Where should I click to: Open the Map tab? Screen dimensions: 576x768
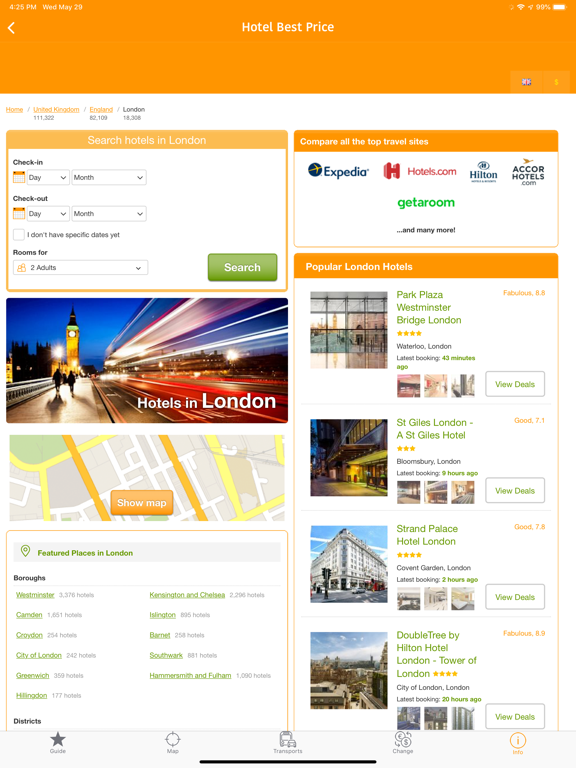(172, 743)
